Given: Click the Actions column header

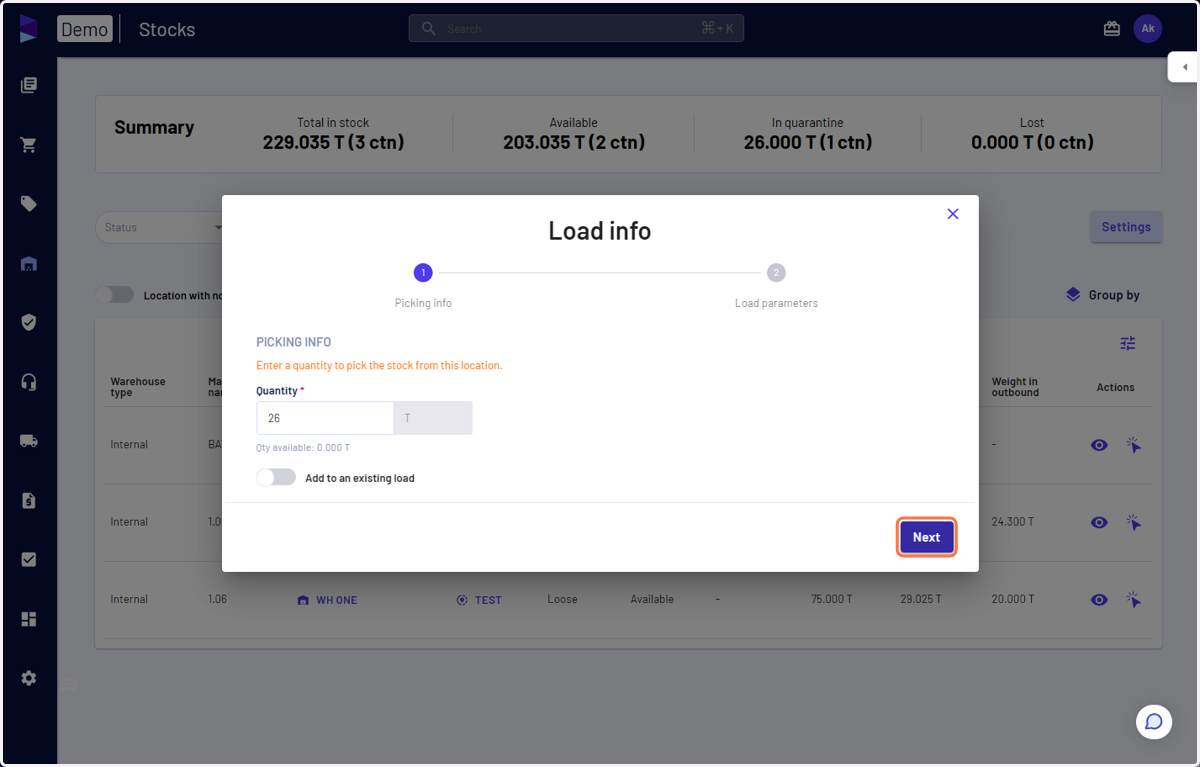Looking at the screenshot, I should (x=1115, y=387).
